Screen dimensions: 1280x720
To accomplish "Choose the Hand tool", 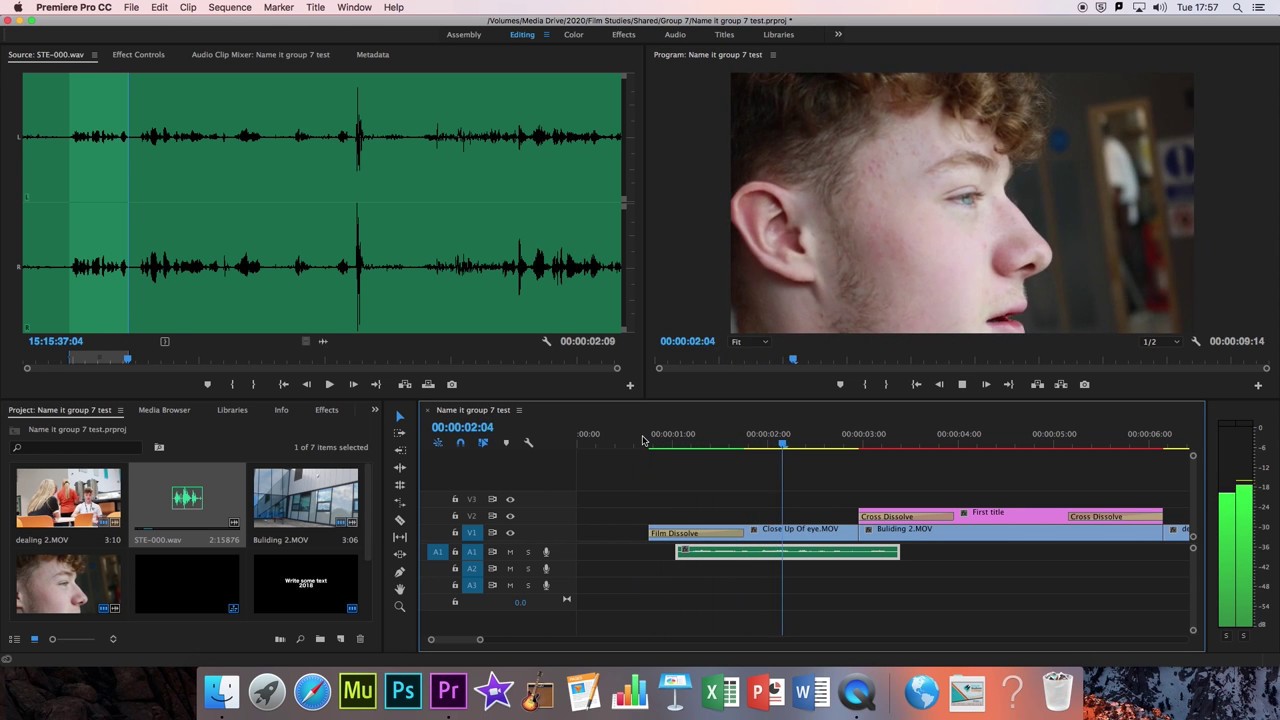I will tap(400, 589).
